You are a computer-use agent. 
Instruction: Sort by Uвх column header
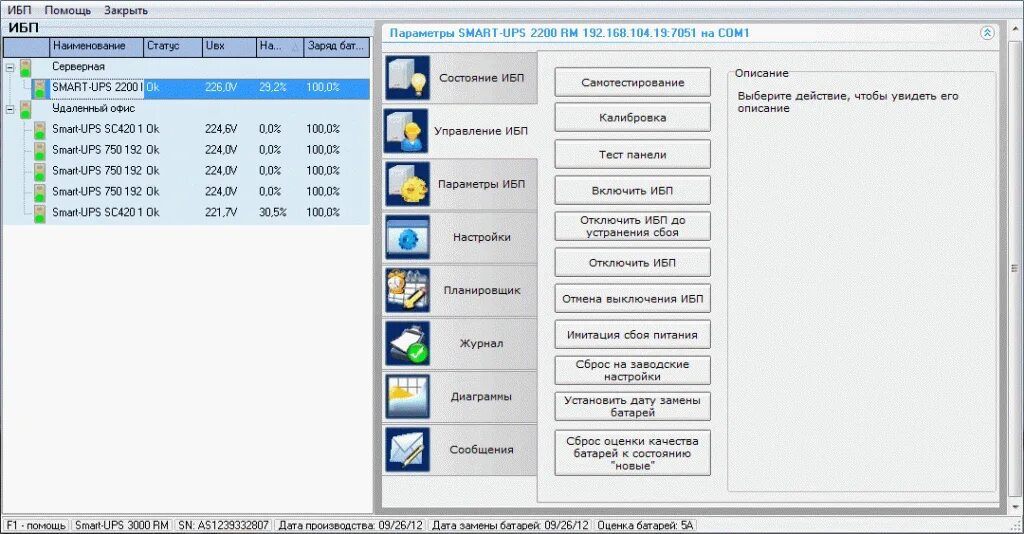pyautogui.click(x=229, y=46)
